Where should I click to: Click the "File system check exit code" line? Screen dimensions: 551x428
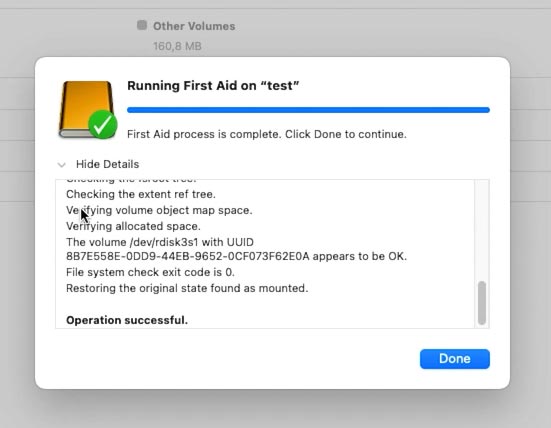tap(150, 272)
